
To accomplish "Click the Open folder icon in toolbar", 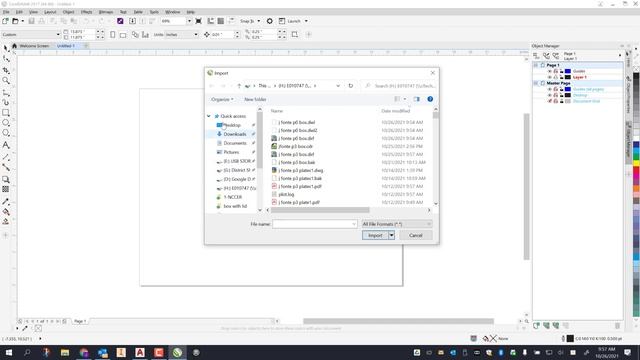I will pyautogui.click(x=15, y=21).
